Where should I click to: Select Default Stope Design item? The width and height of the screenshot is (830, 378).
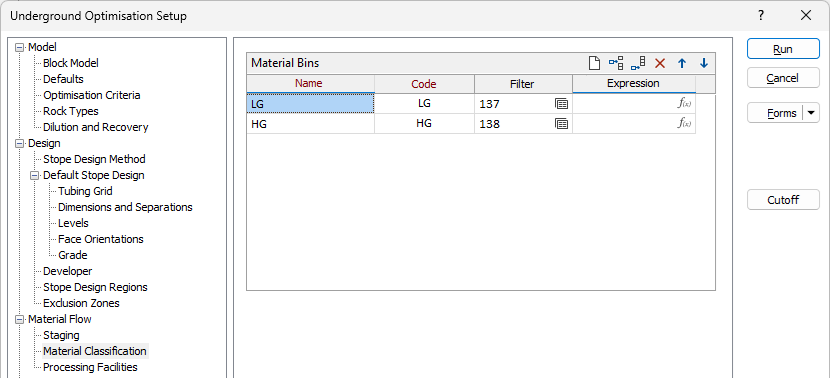tap(93, 175)
